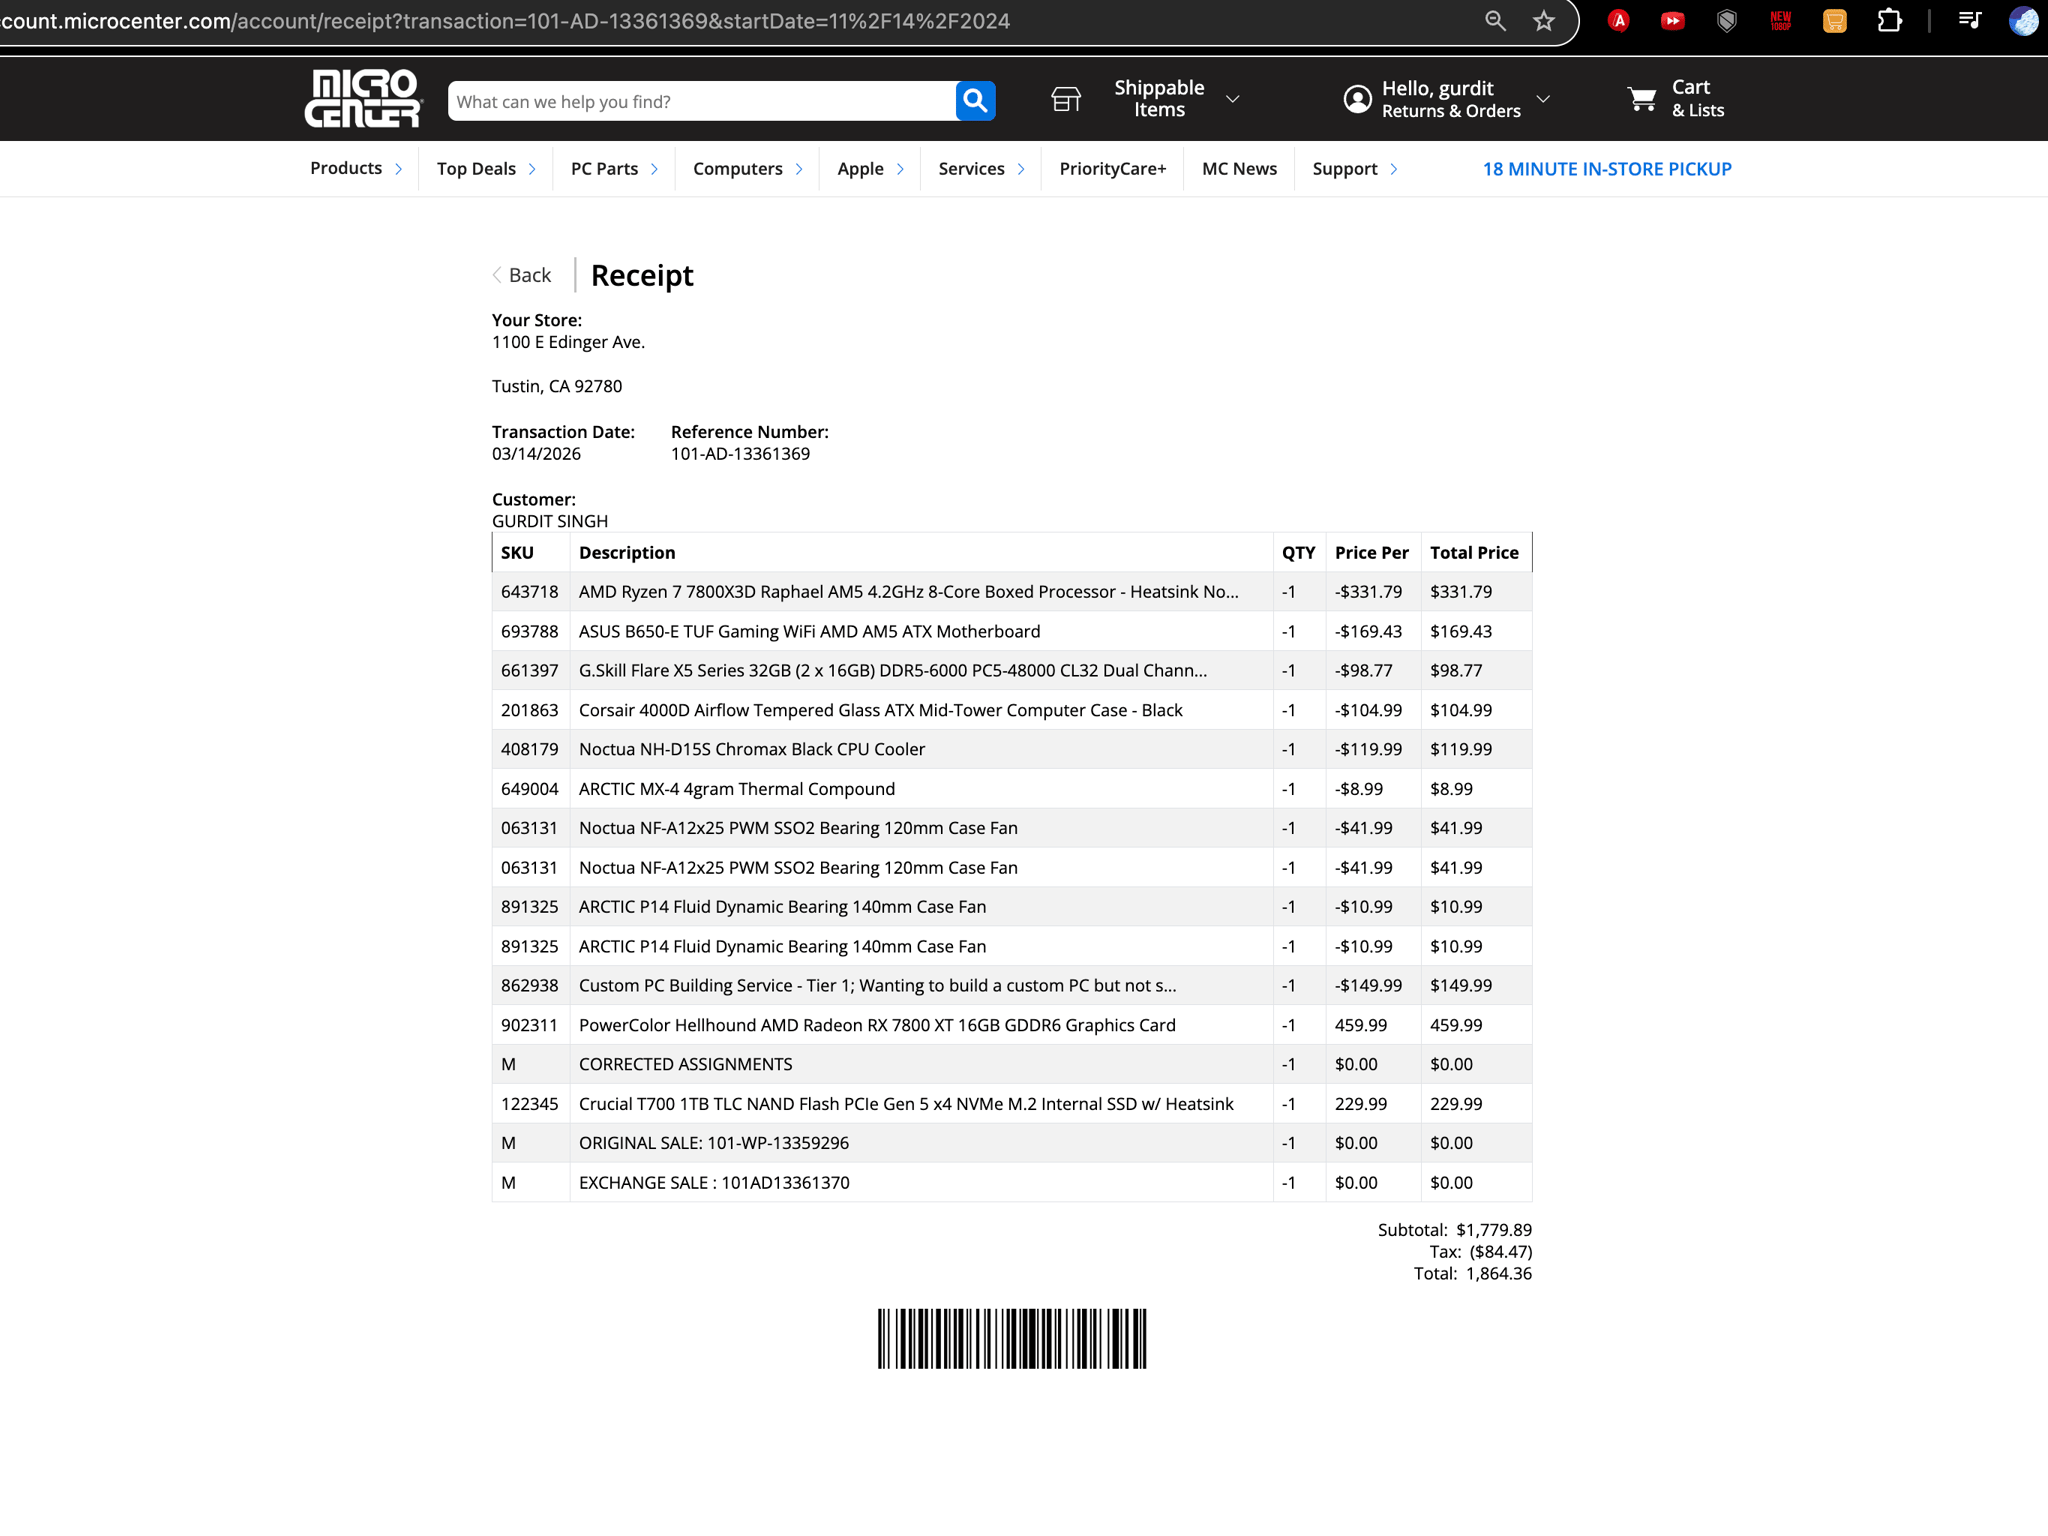This screenshot has height=1536, width=2048.
Task: Click the browser zoom magnifier icon
Action: [x=1495, y=21]
